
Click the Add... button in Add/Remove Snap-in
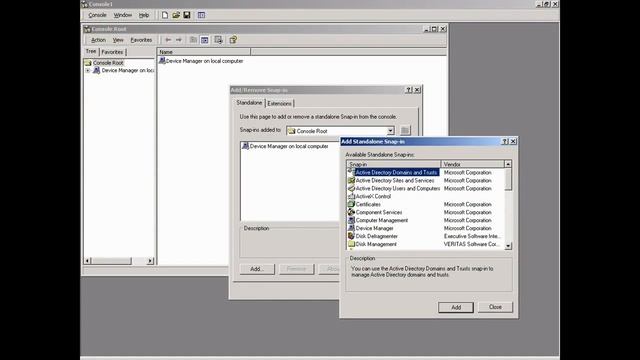point(257,269)
